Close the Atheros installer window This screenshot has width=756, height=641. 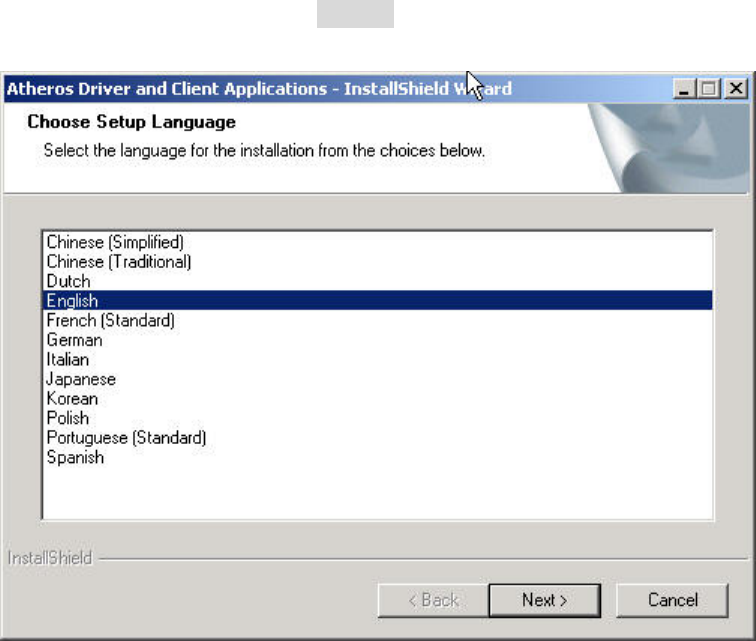[736, 89]
